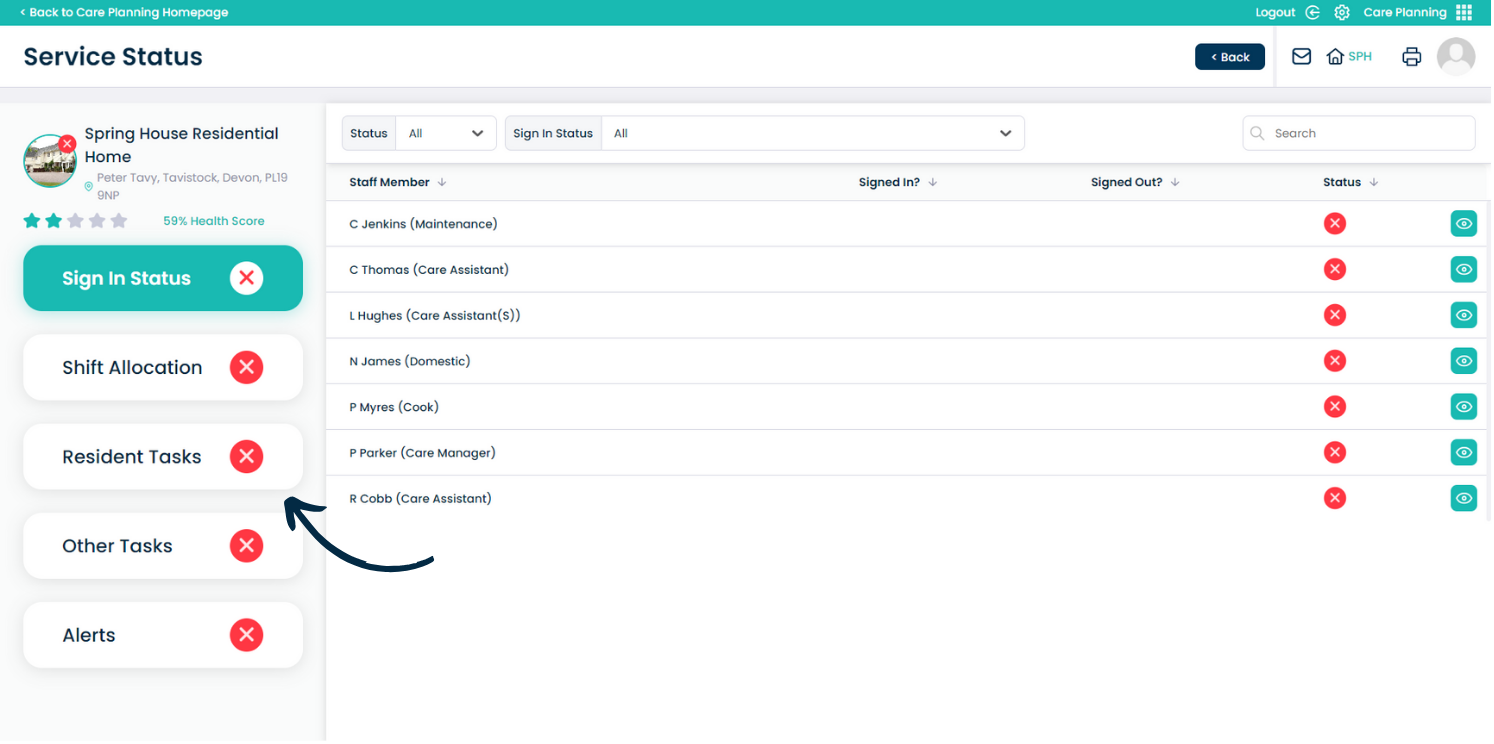Open the settings gear icon
Viewport: 1494px width, 744px height.
click(1342, 13)
